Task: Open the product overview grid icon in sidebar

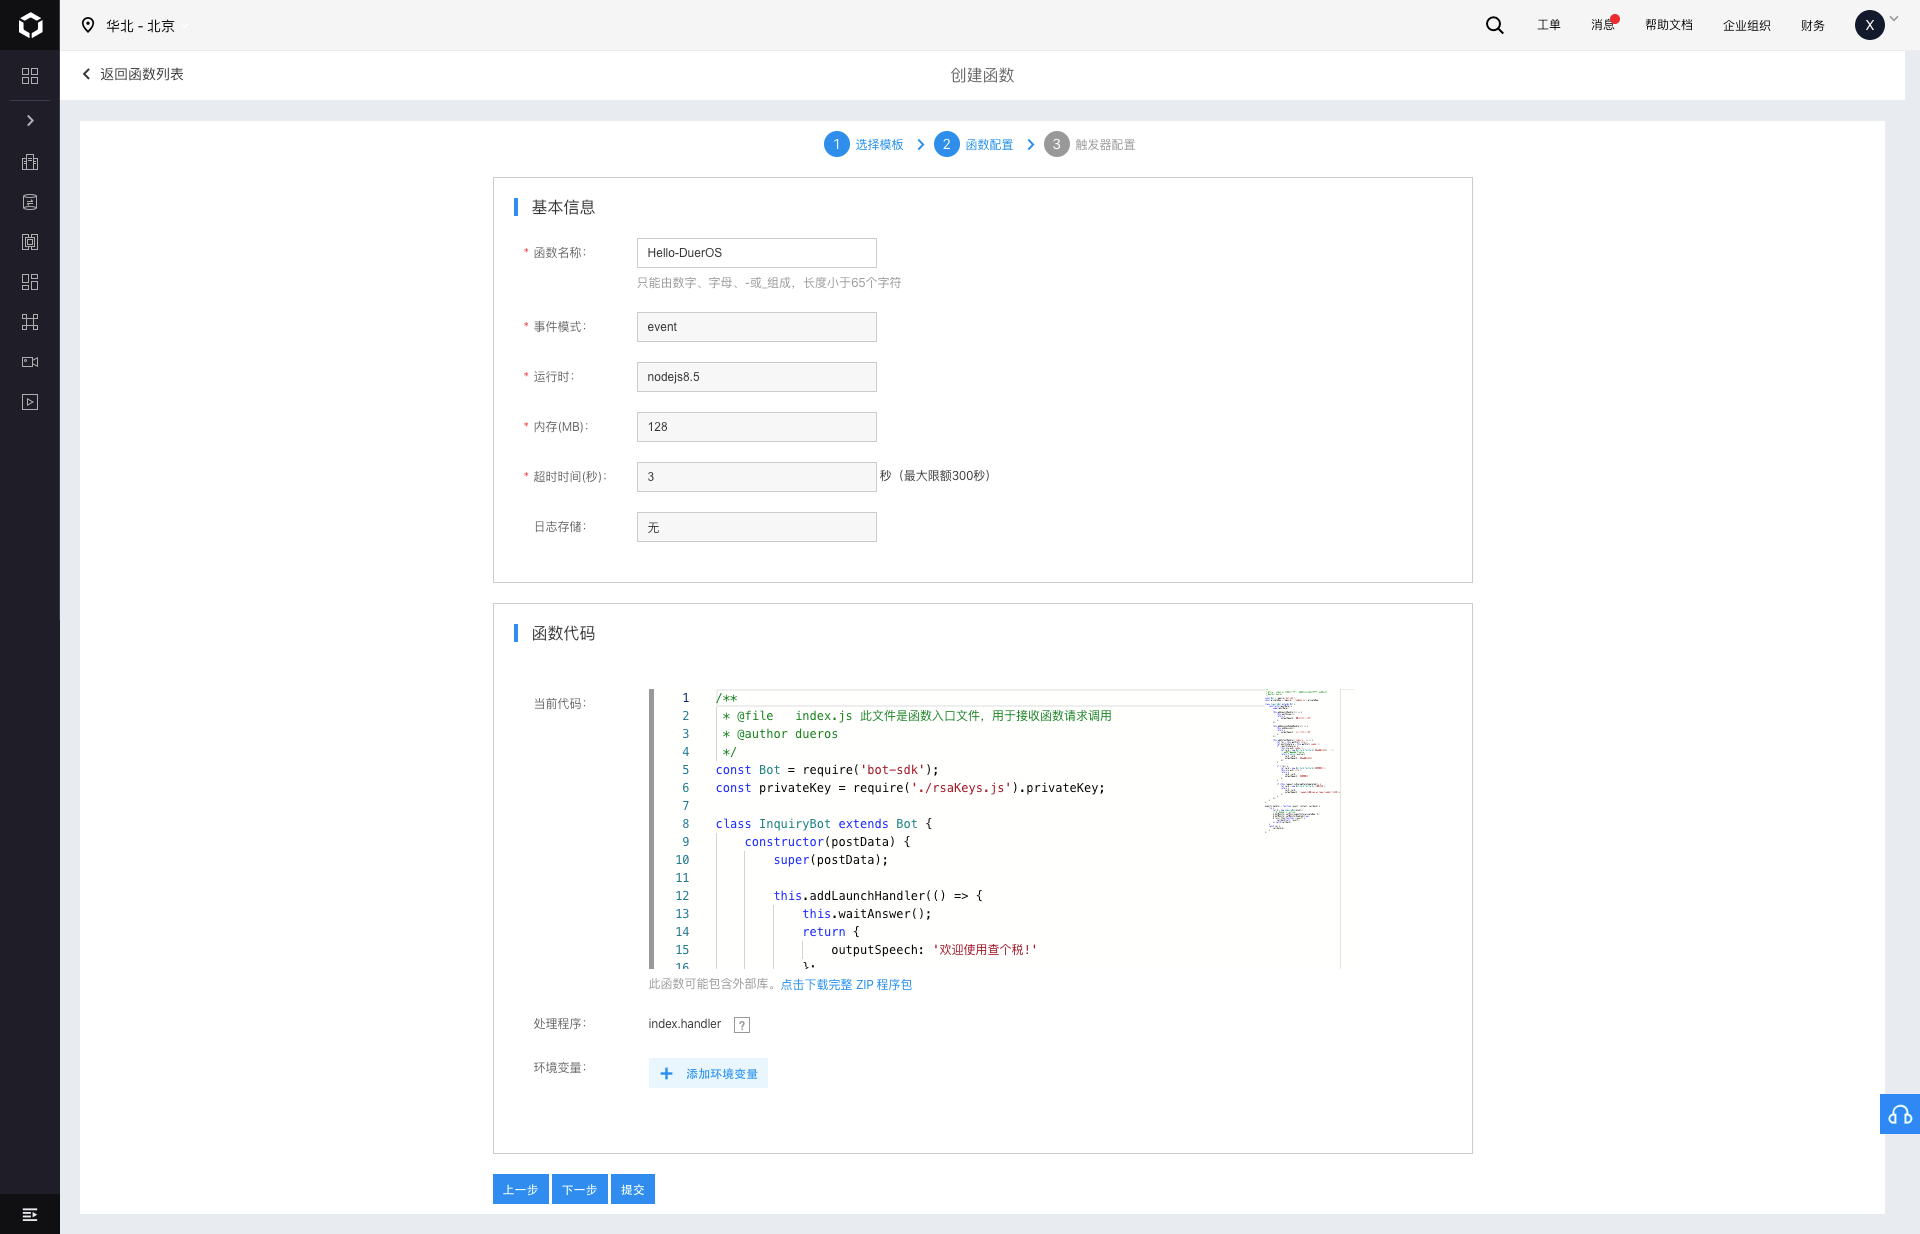Action: point(30,76)
